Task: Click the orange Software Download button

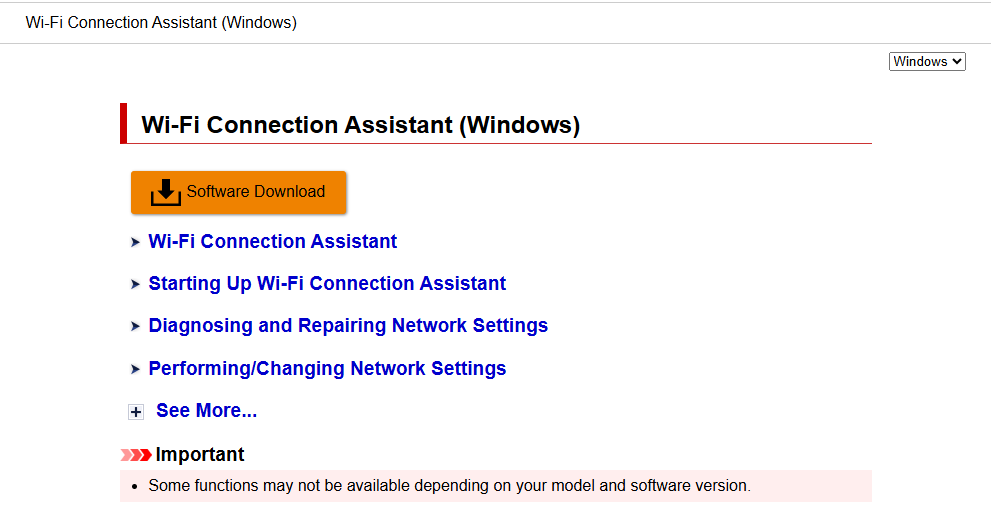Action: (238, 192)
